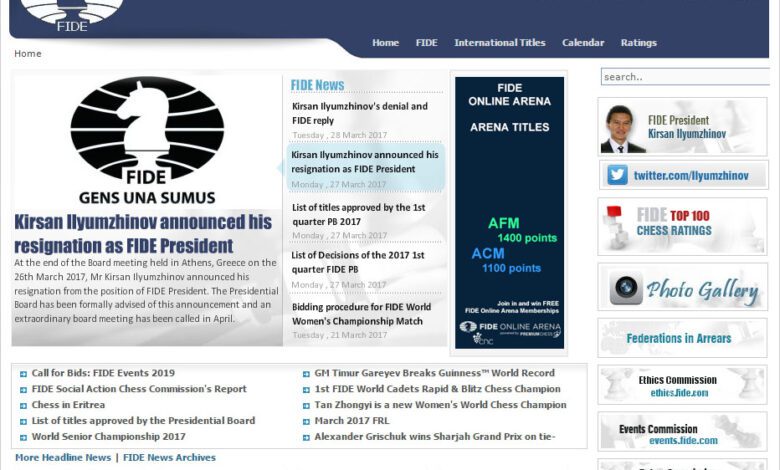Open the FIDE menu item
780x470 pixels.
click(426, 43)
